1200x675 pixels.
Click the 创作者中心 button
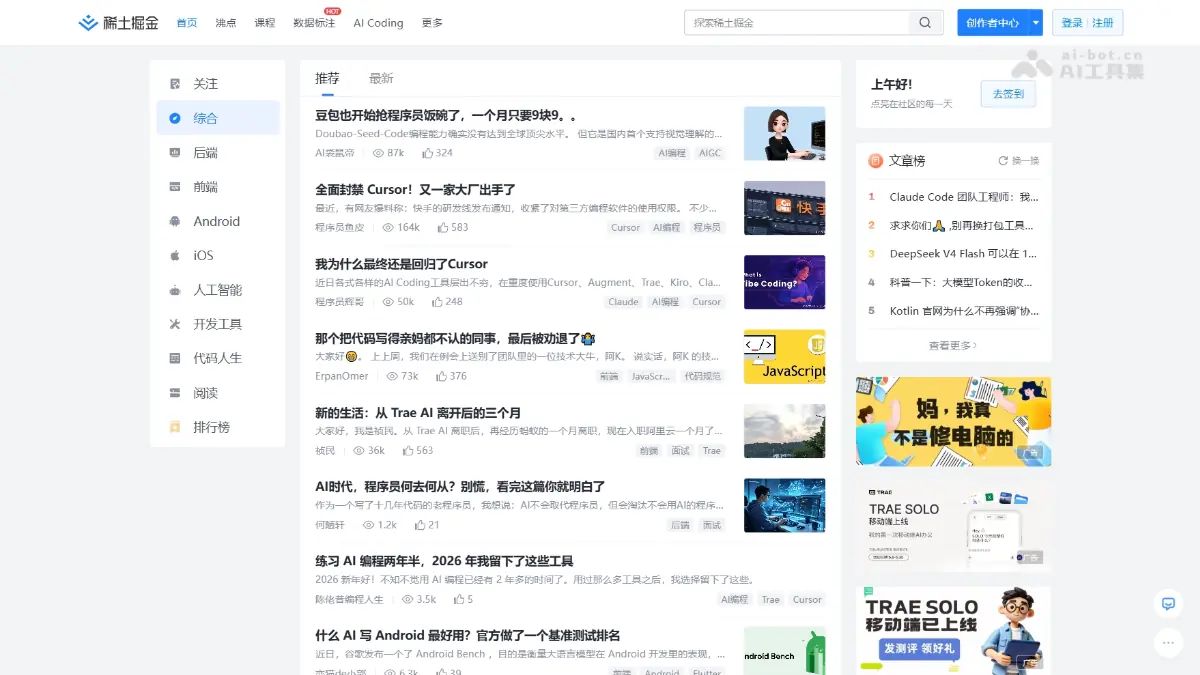(x=993, y=23)
